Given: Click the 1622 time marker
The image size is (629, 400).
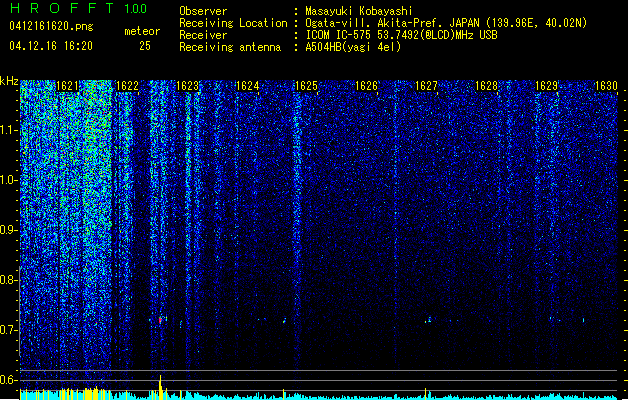Looking at the screenshot, I should 127,86.
